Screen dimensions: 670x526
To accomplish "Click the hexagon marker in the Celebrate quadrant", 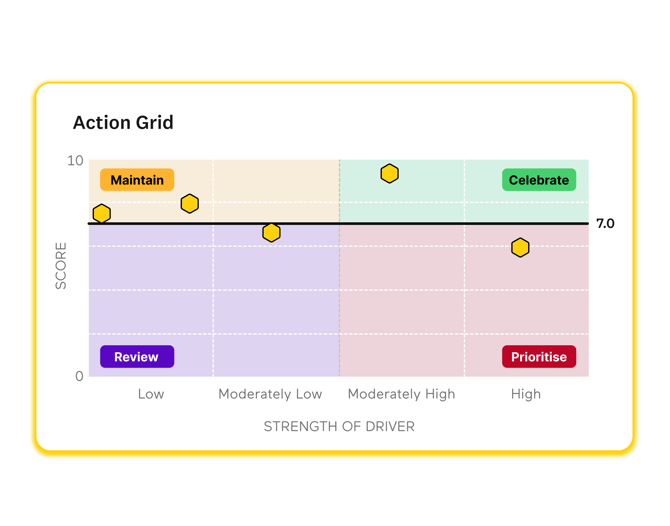I will [390, 174].
